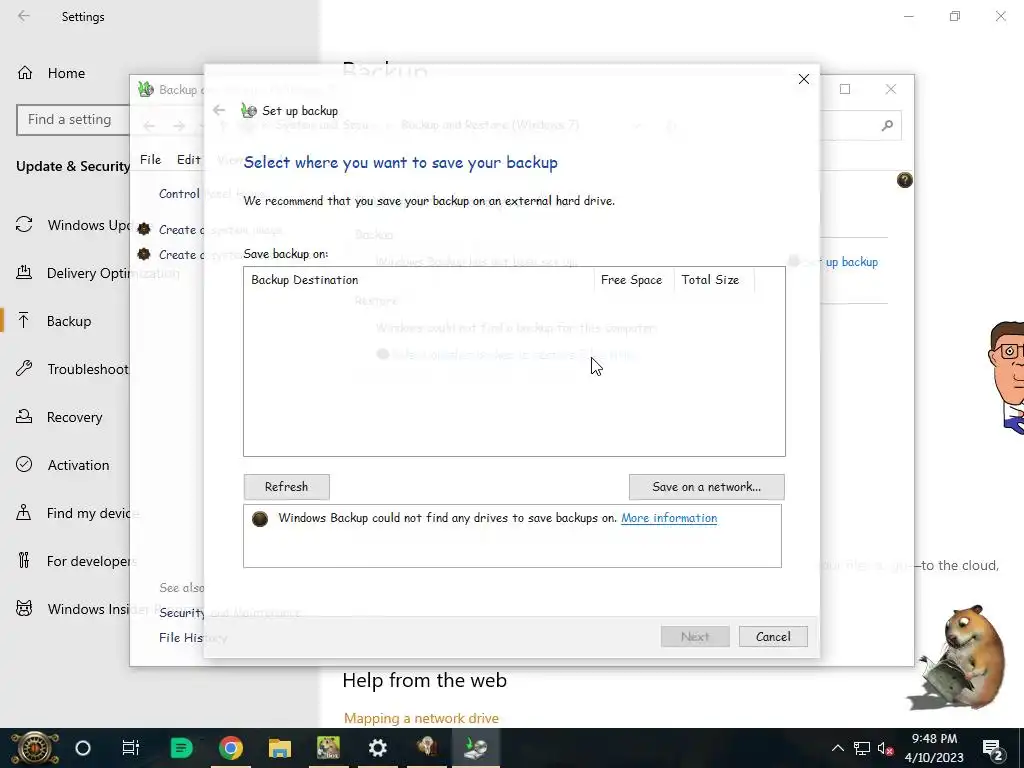1024x768 pixels.
Task: Close the Set up backup dialog
Action: coord(804,79)
